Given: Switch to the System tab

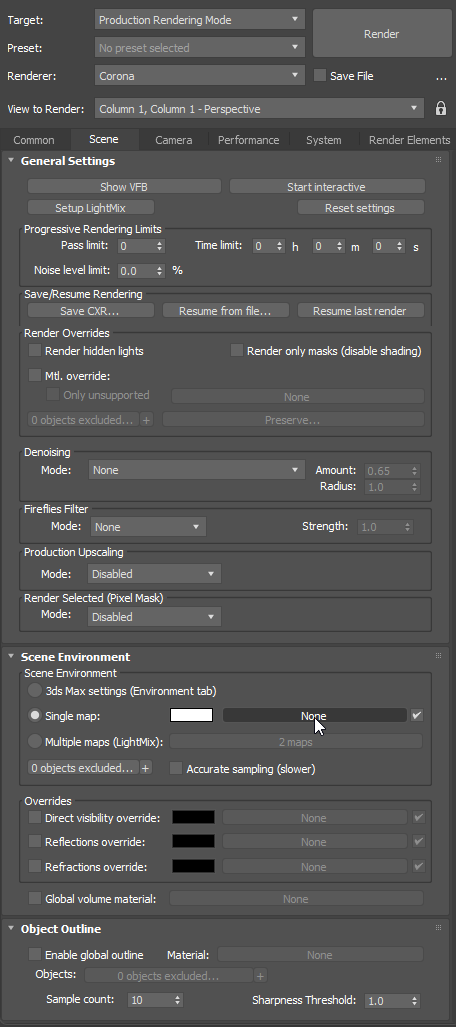Looking at the screenshot, I should click(324, 140).
